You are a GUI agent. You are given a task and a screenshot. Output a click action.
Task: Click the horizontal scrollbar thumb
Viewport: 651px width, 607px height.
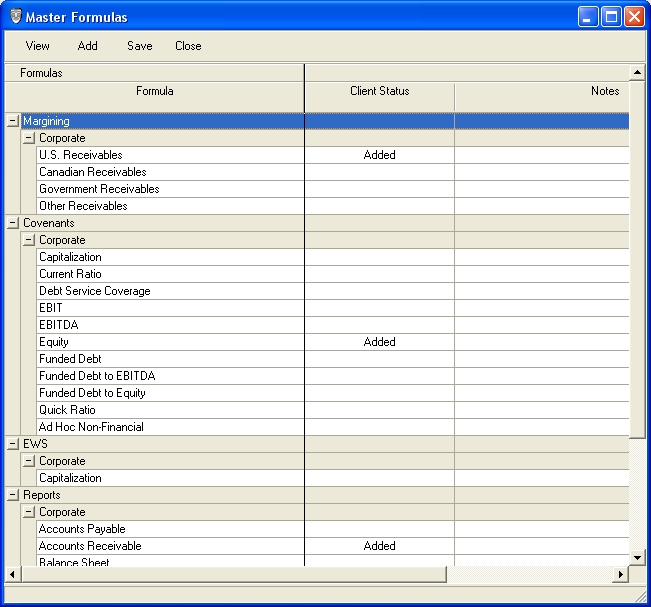pyautogui.click(x=234, y=575)
